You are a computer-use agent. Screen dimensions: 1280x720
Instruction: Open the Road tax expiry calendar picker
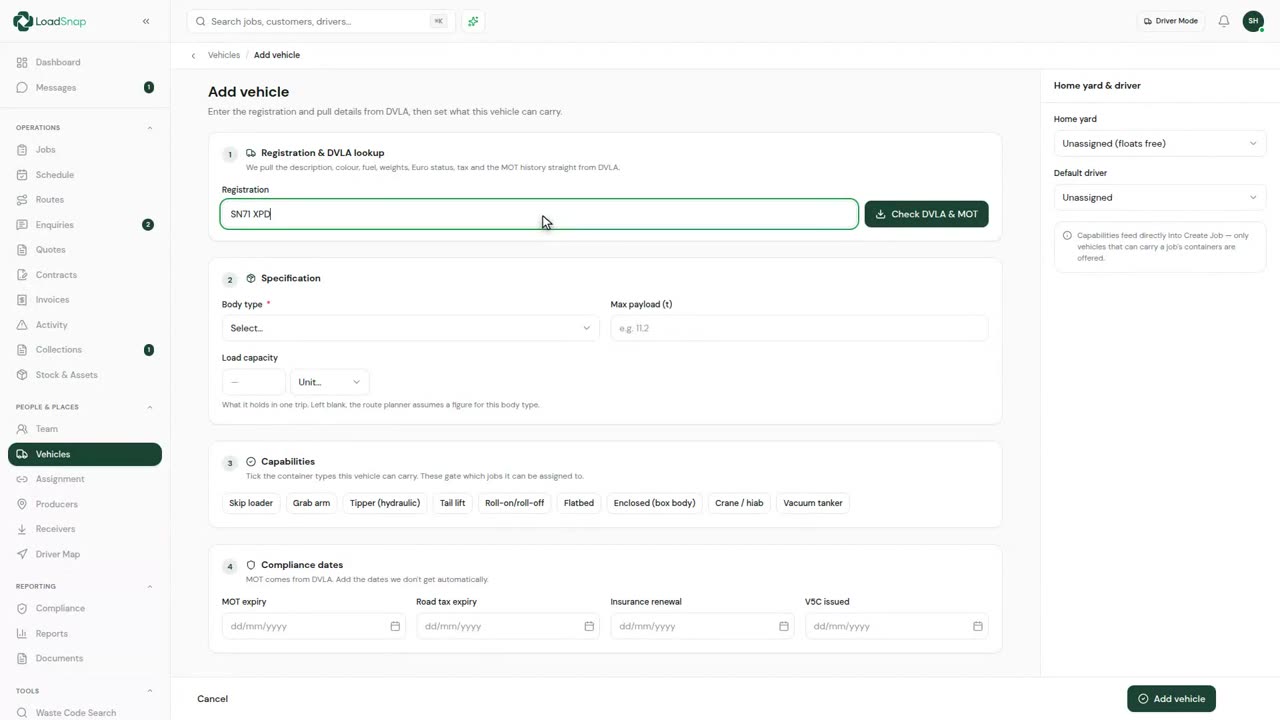click(589, 626)
